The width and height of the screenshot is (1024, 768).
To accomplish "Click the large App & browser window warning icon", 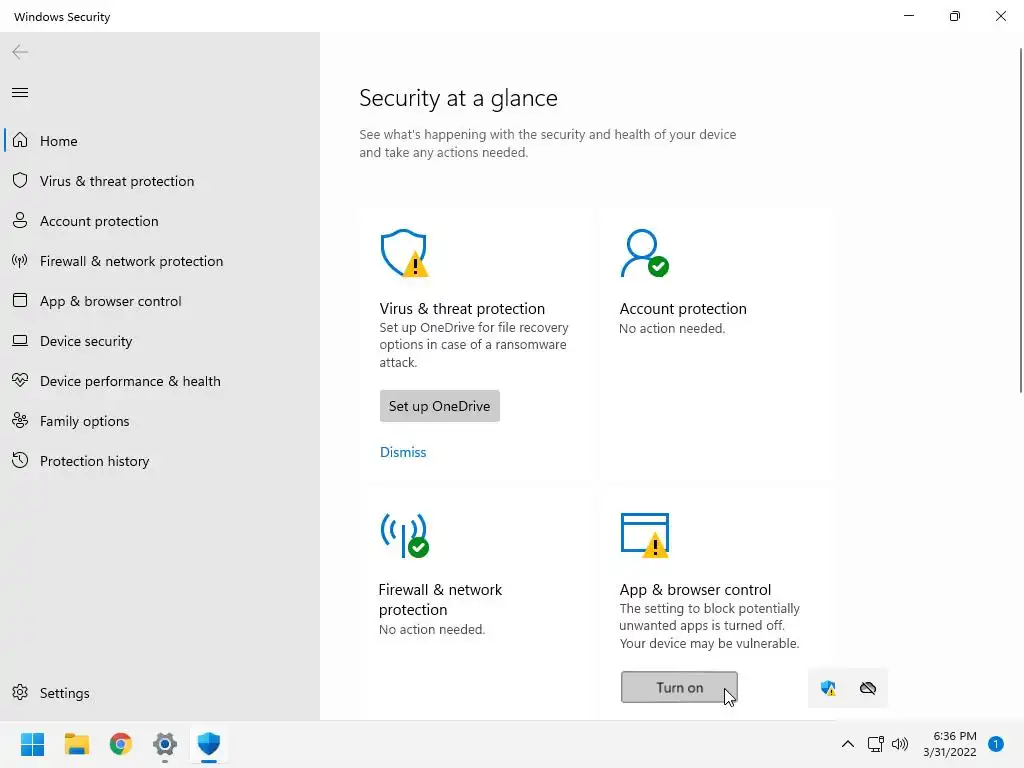I will coord(645,535).
